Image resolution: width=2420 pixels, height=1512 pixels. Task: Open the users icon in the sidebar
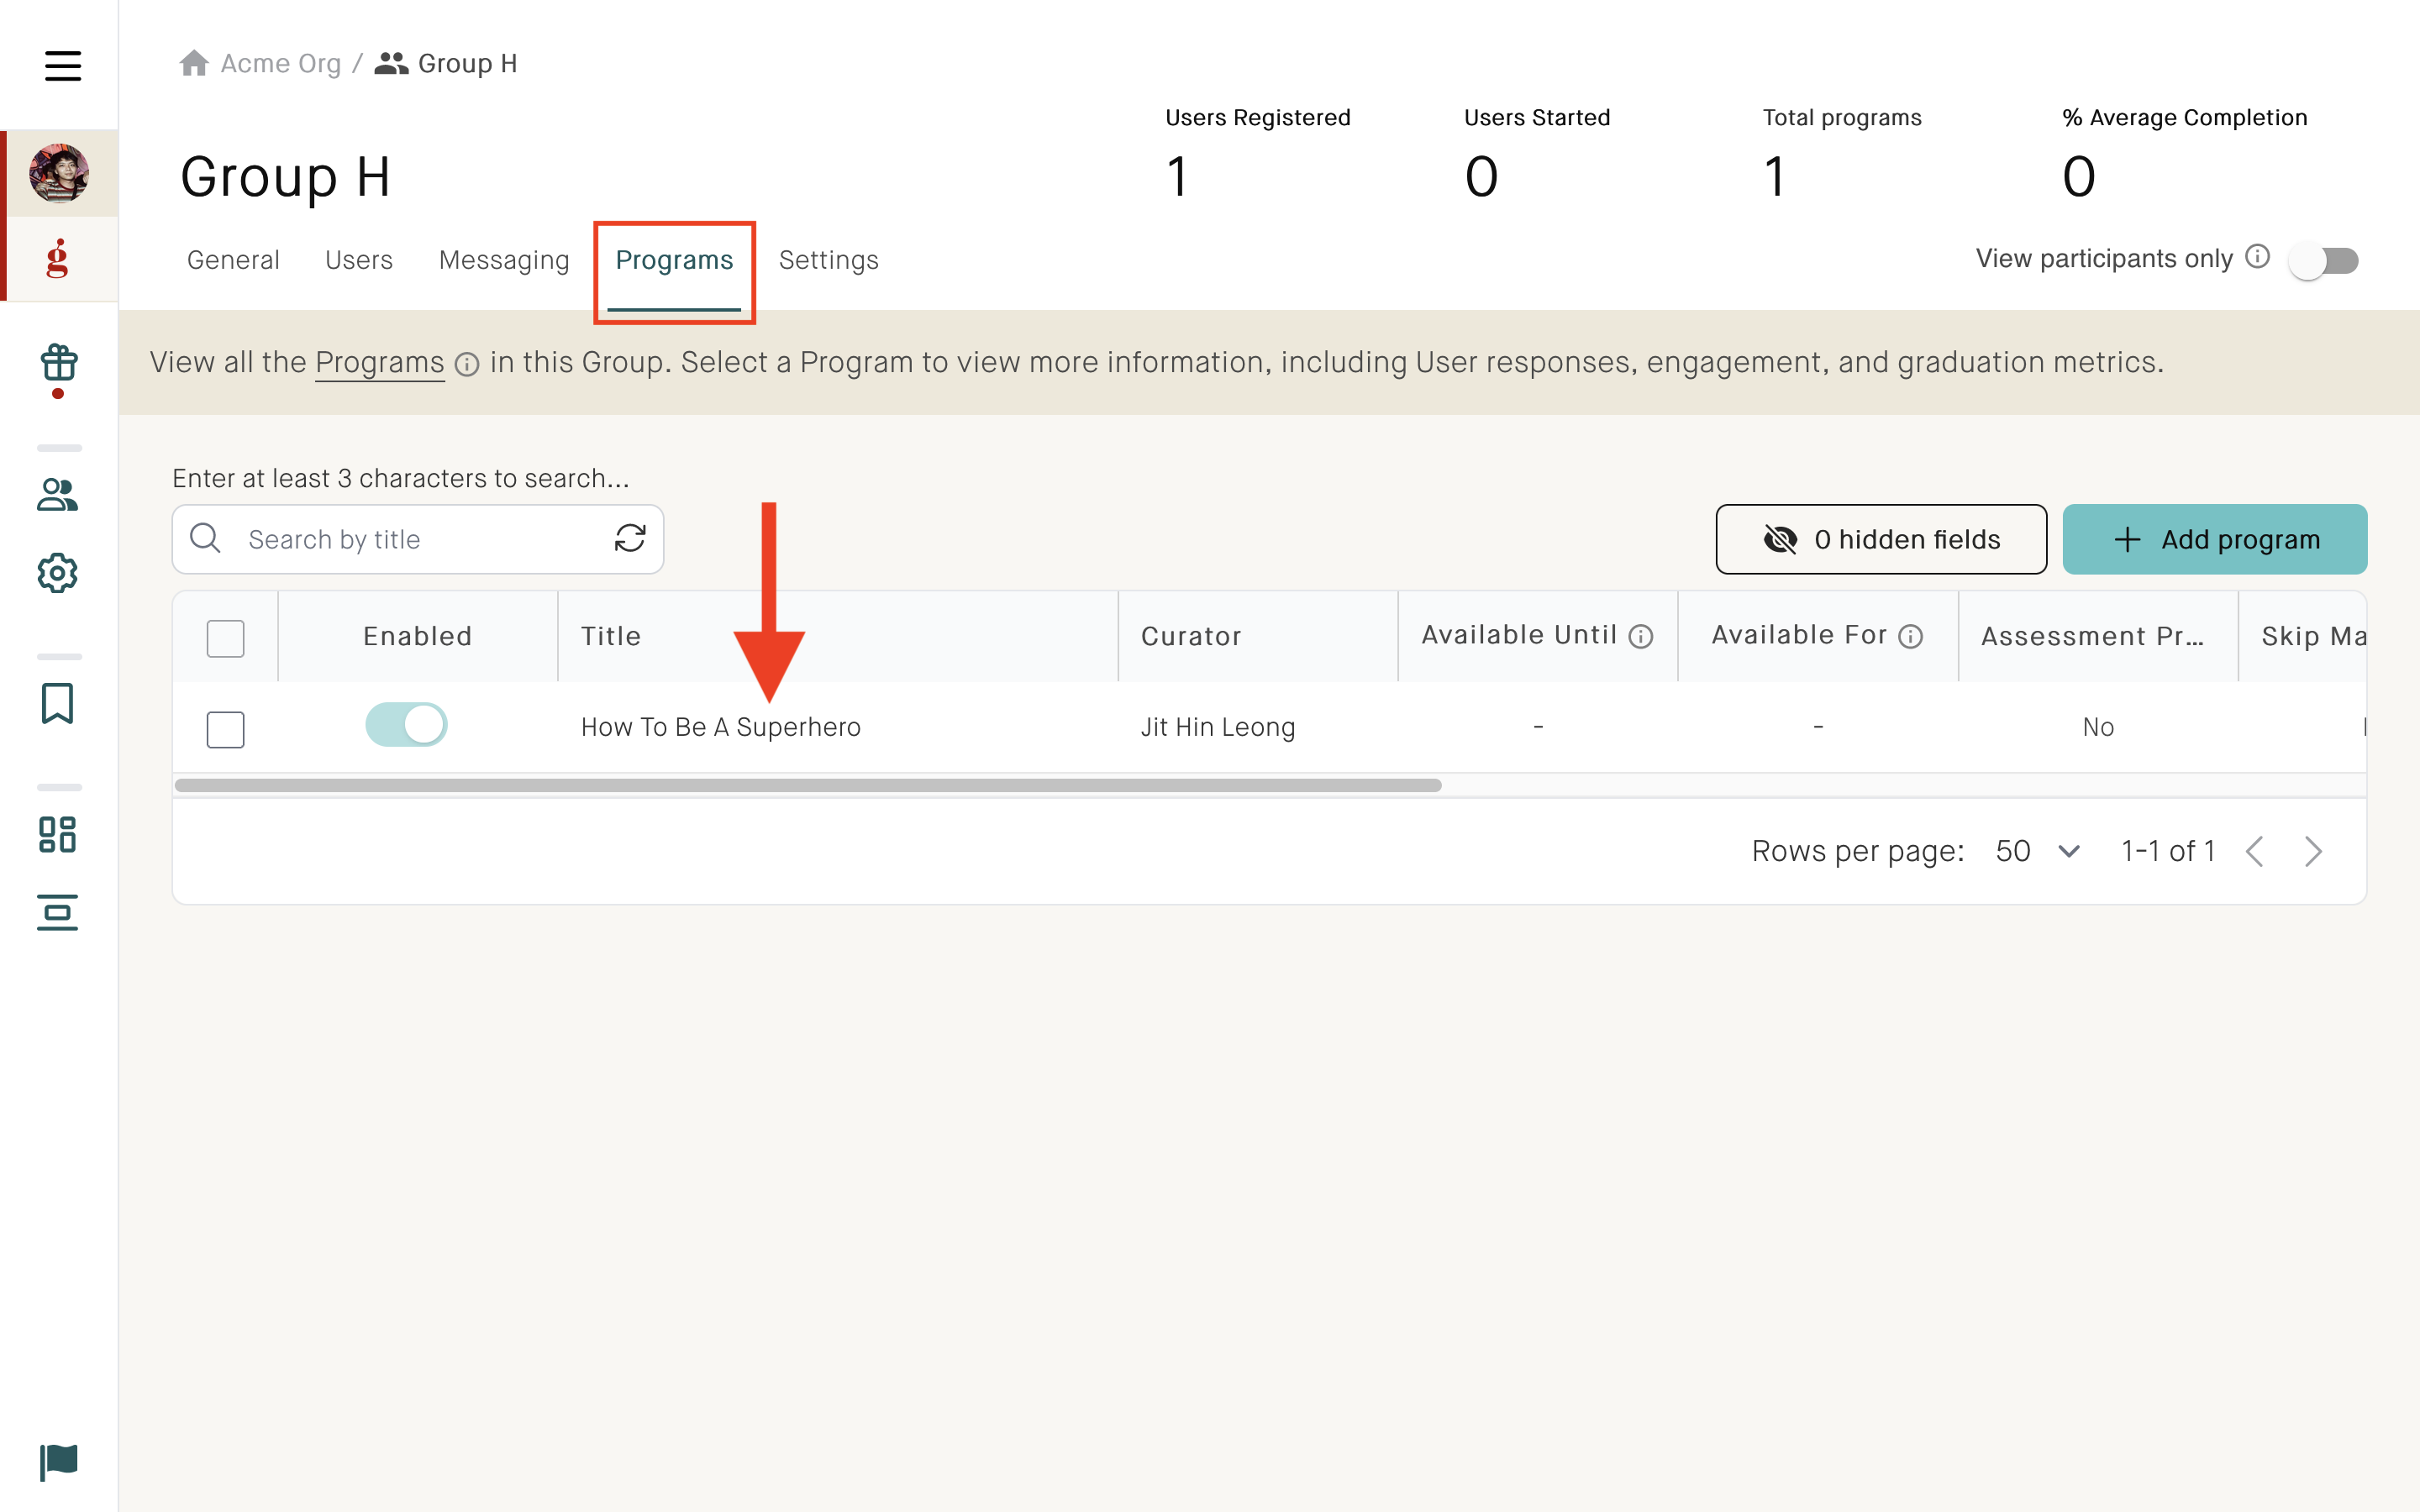[x=57, y=494]
